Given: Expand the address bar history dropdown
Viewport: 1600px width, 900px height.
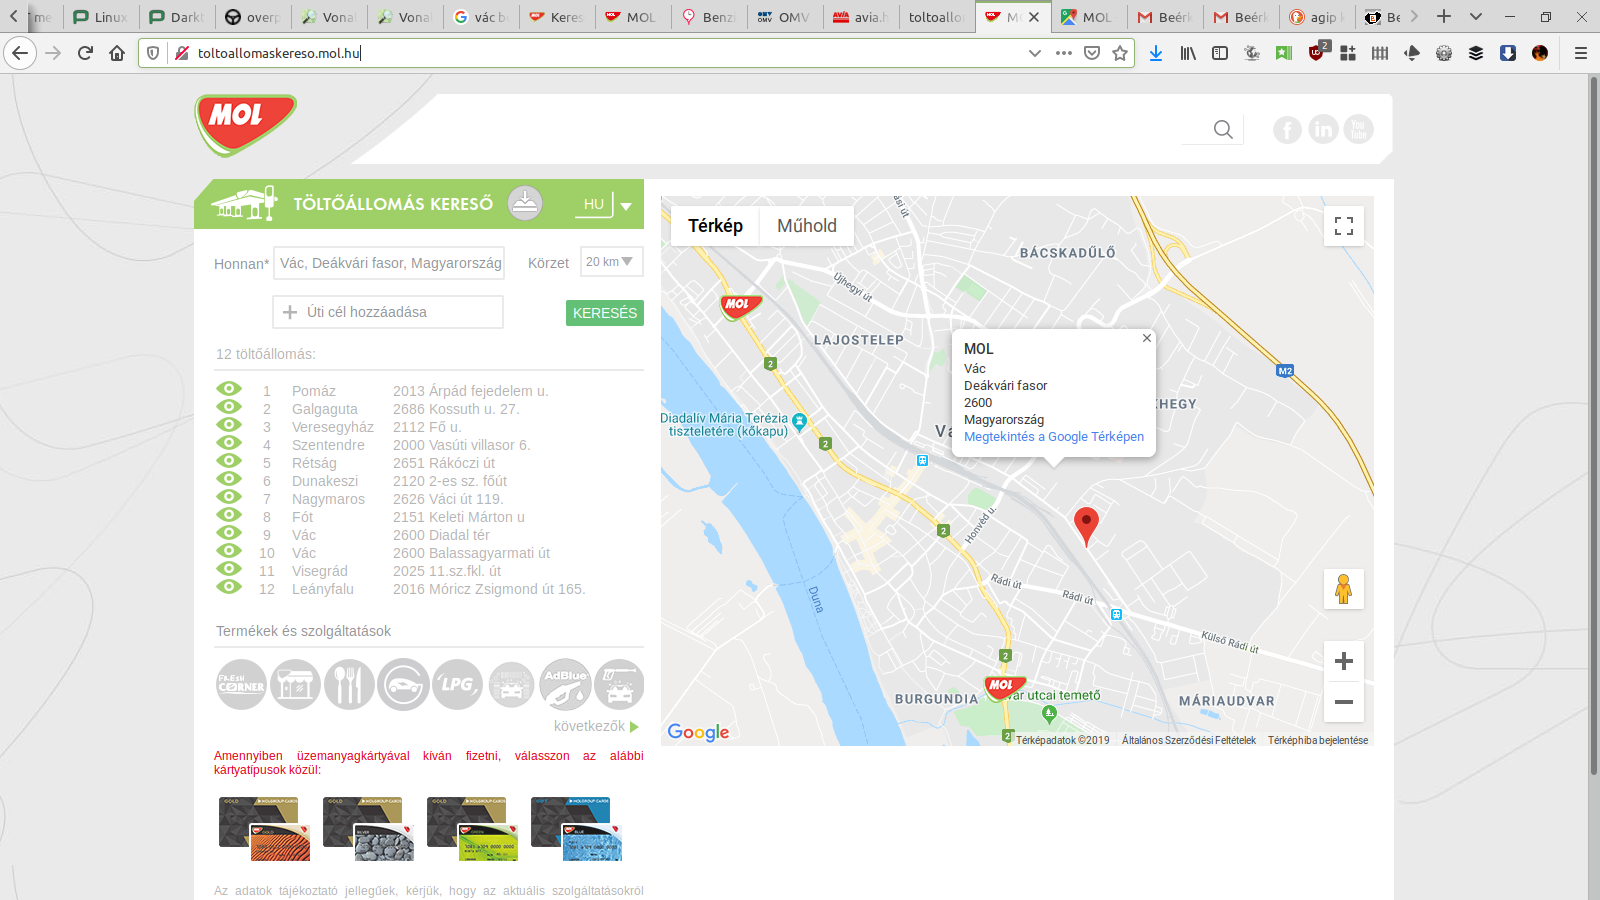Looking at the screenshot, I should [1035, 53].
